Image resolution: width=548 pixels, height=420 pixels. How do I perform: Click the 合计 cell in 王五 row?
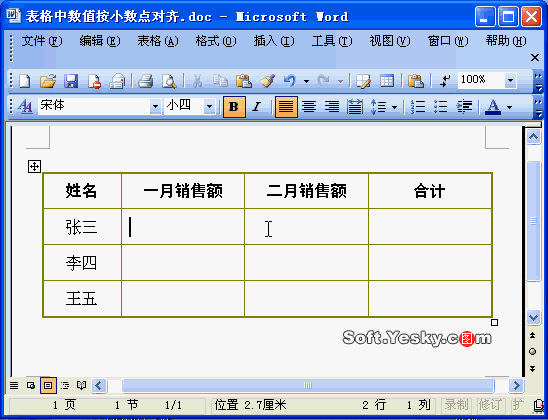pos(430,298)
